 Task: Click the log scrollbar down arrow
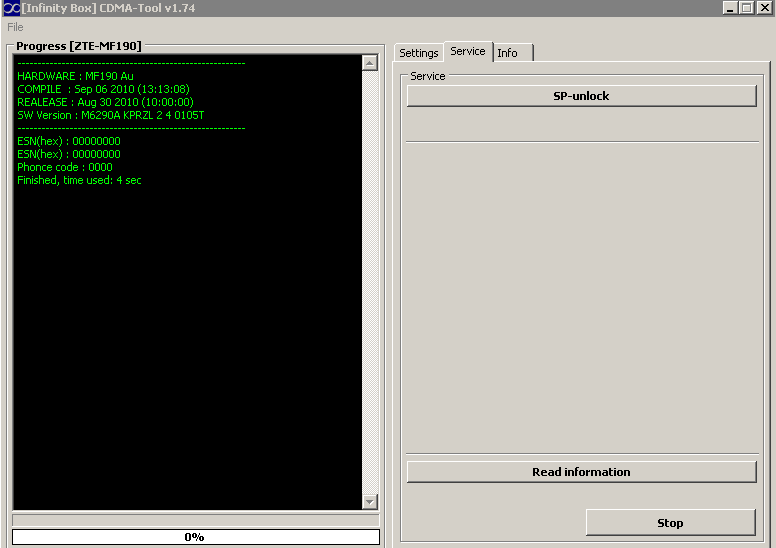point(370,501)
